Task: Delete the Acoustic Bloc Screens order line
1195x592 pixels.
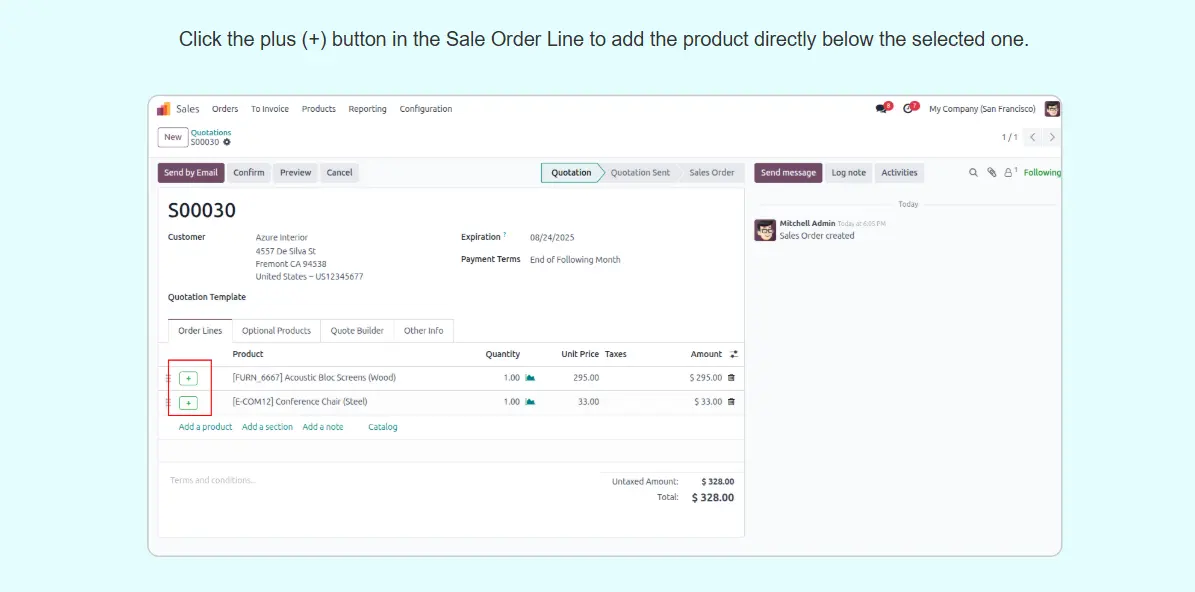Action: 731,378
